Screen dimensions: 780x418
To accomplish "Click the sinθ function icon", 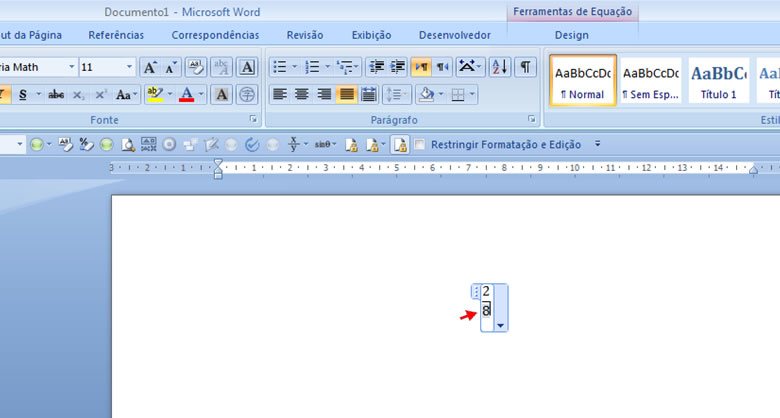I will point(322,144).
